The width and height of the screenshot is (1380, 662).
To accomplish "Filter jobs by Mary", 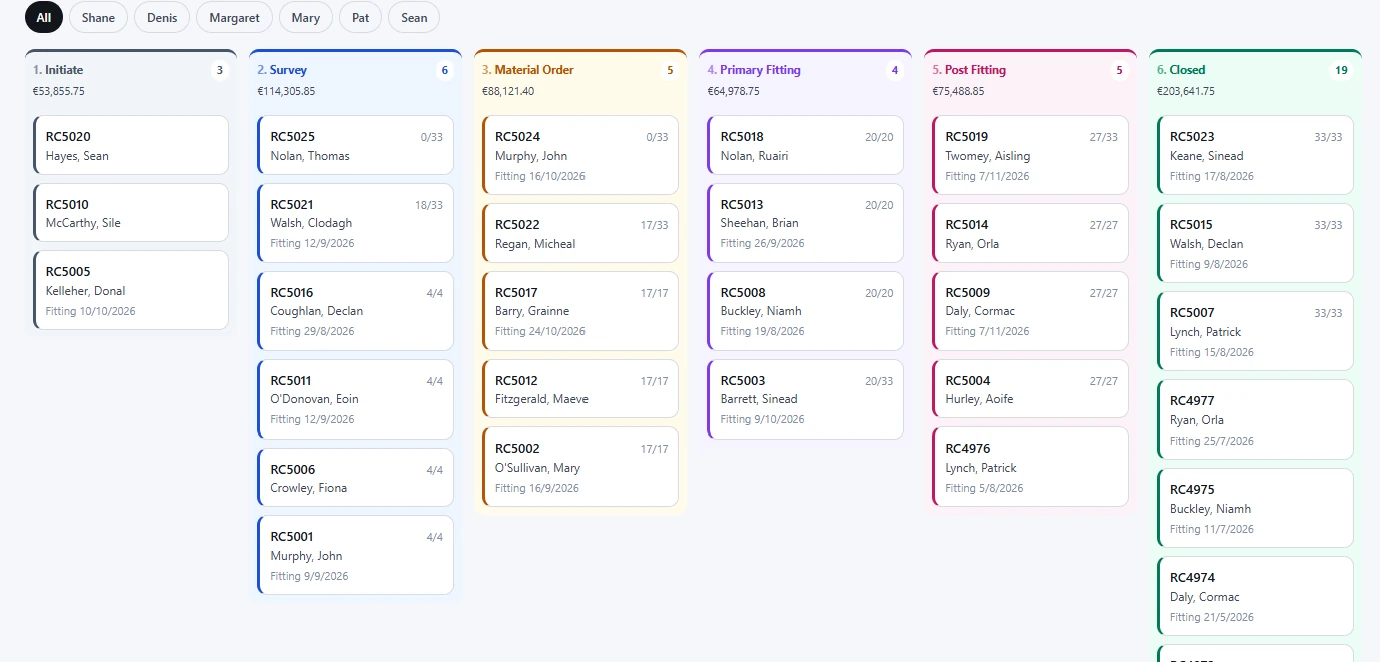I will tap(306, 17).
